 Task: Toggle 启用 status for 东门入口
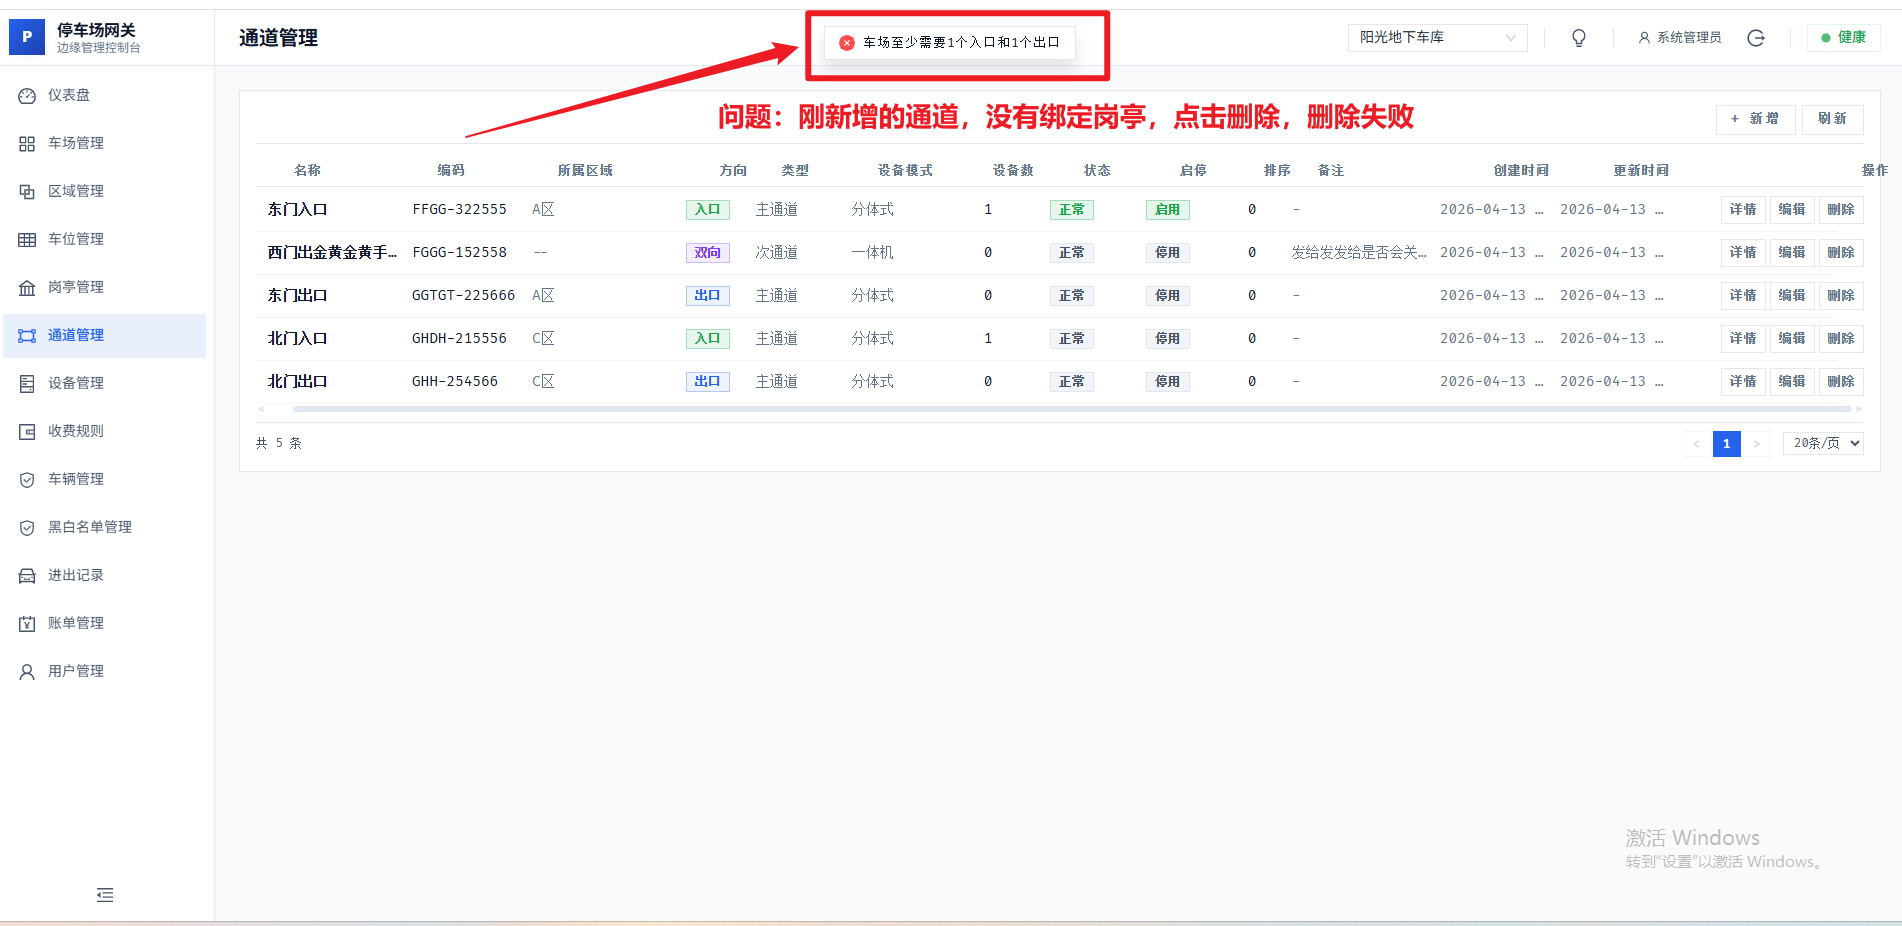1167,210
